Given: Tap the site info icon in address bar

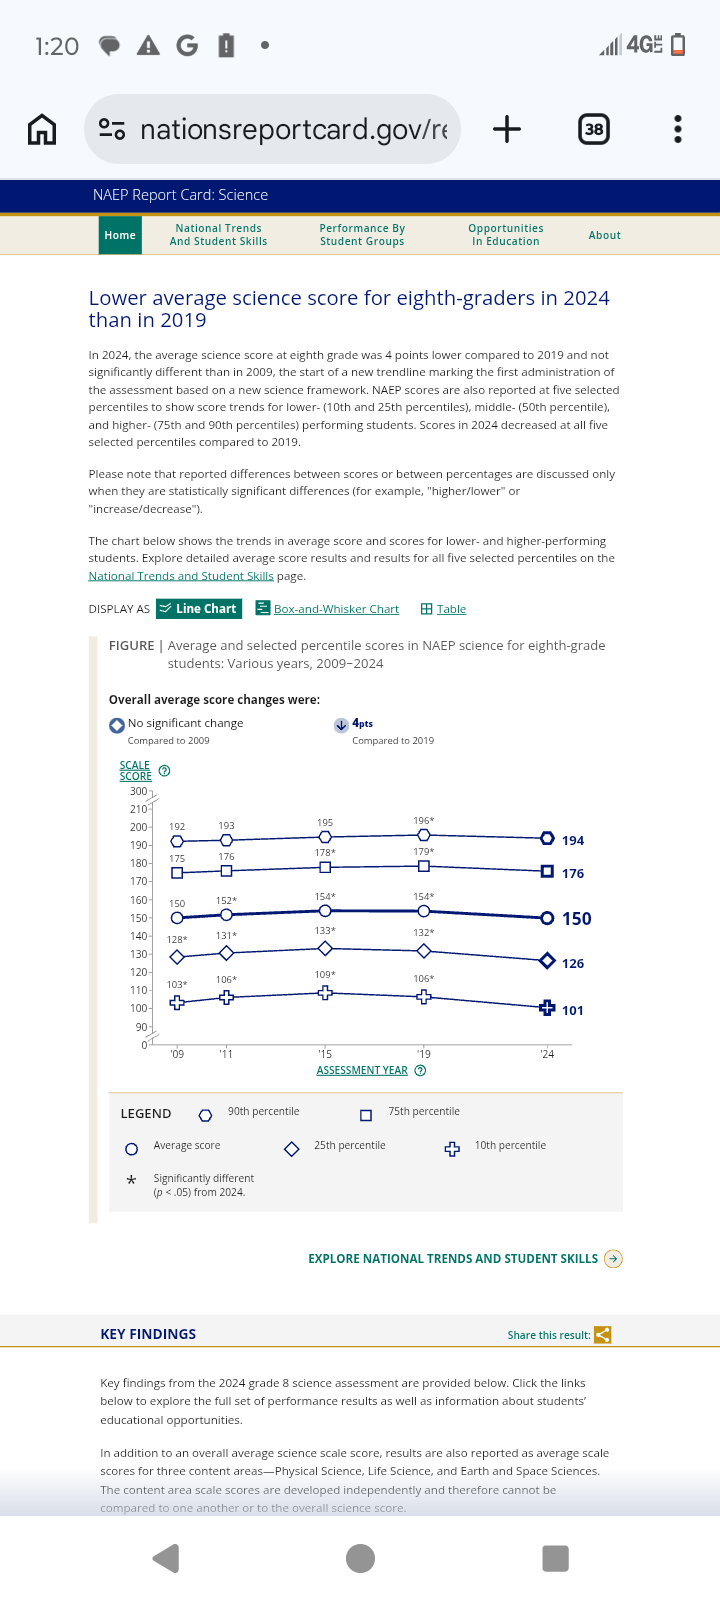Looking at the screenshot, I should (112, 129).
